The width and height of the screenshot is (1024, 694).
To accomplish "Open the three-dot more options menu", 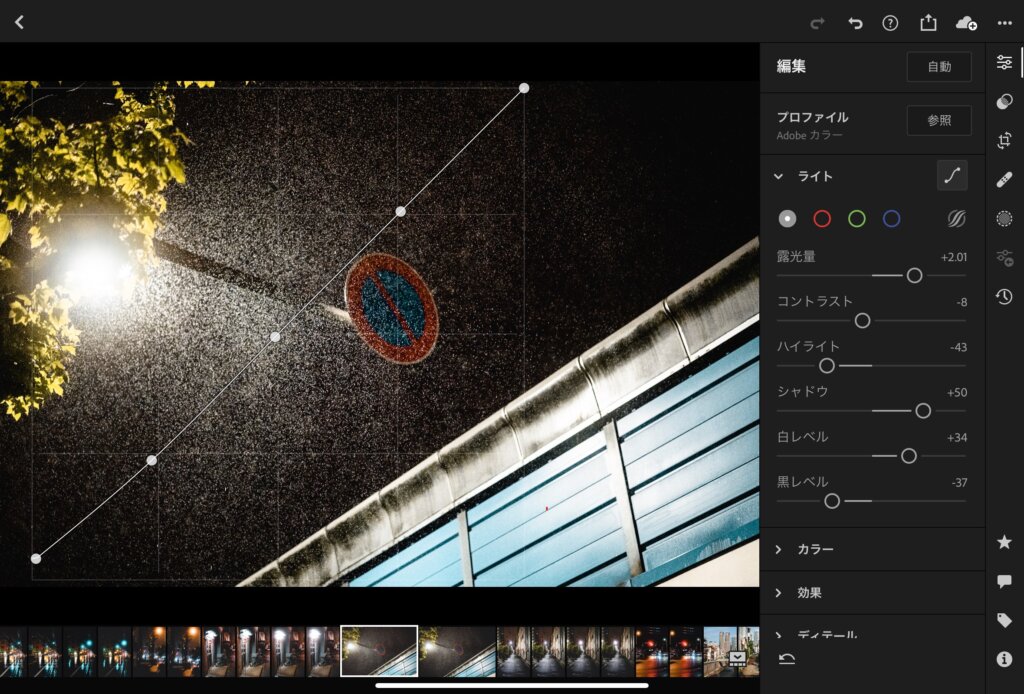I will [x=1004, y=24].
